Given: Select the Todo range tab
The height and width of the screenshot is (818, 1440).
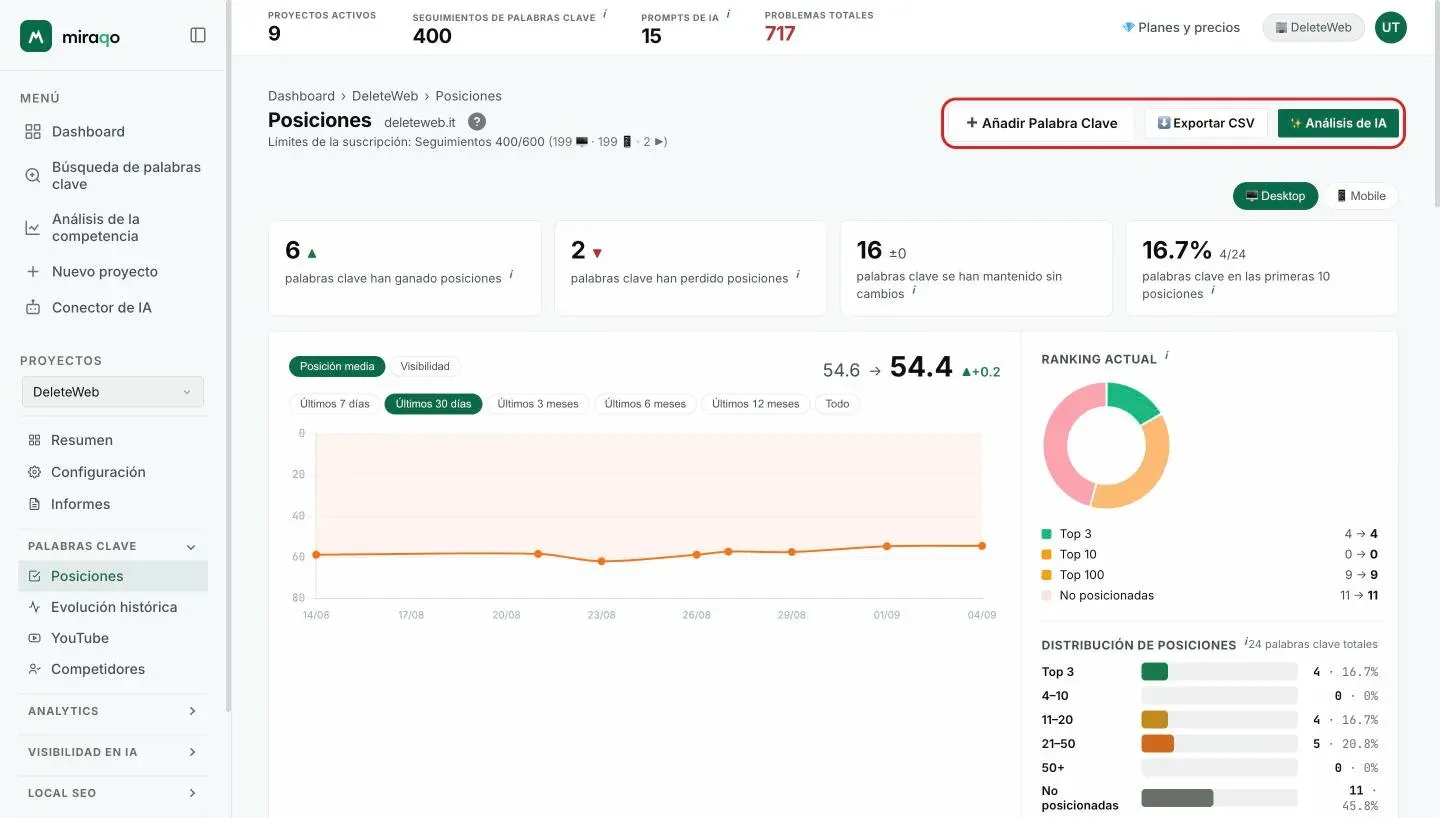Looking at the screenshot, I should pos(838,404).
